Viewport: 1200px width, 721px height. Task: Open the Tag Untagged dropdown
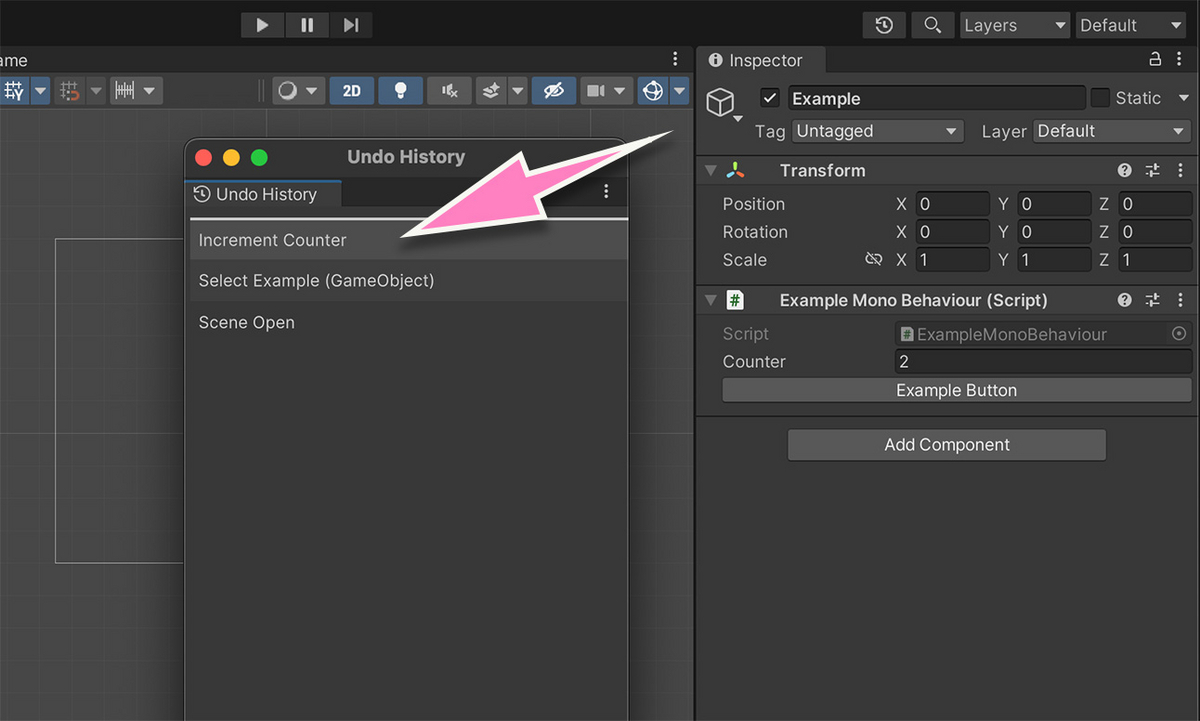877,131
